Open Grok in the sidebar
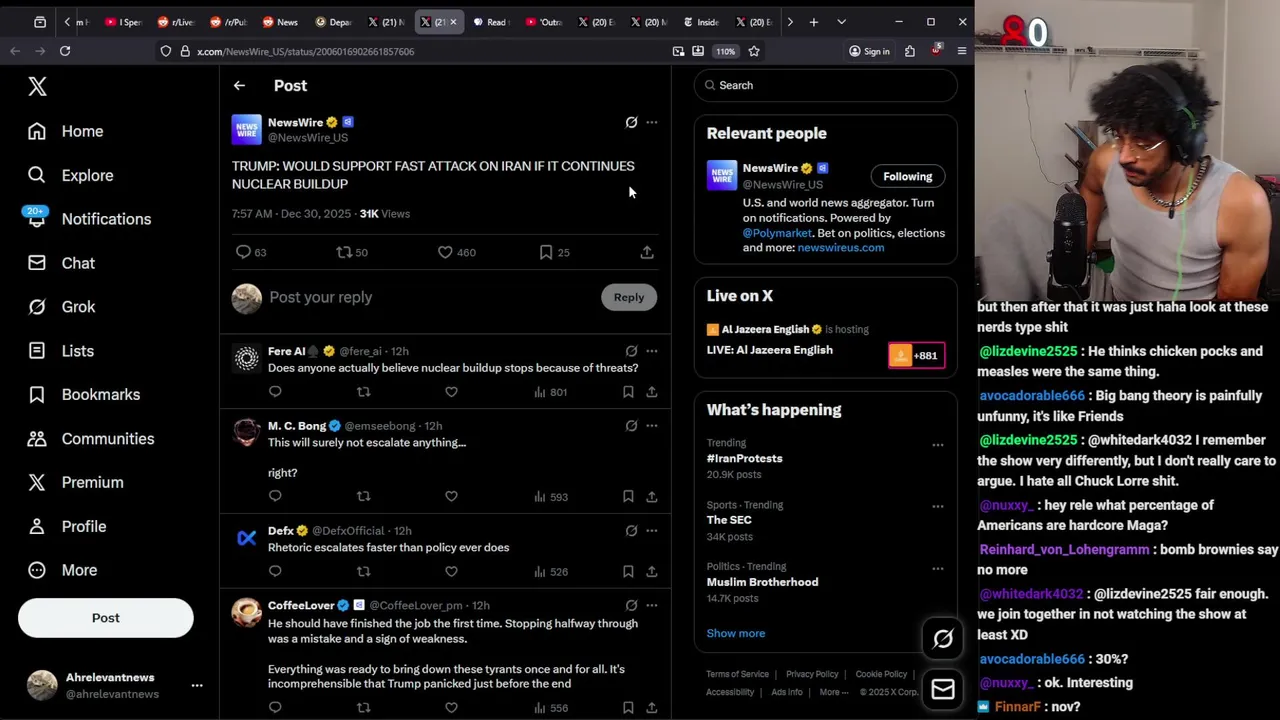1280x720 pixels. (61, 307)
